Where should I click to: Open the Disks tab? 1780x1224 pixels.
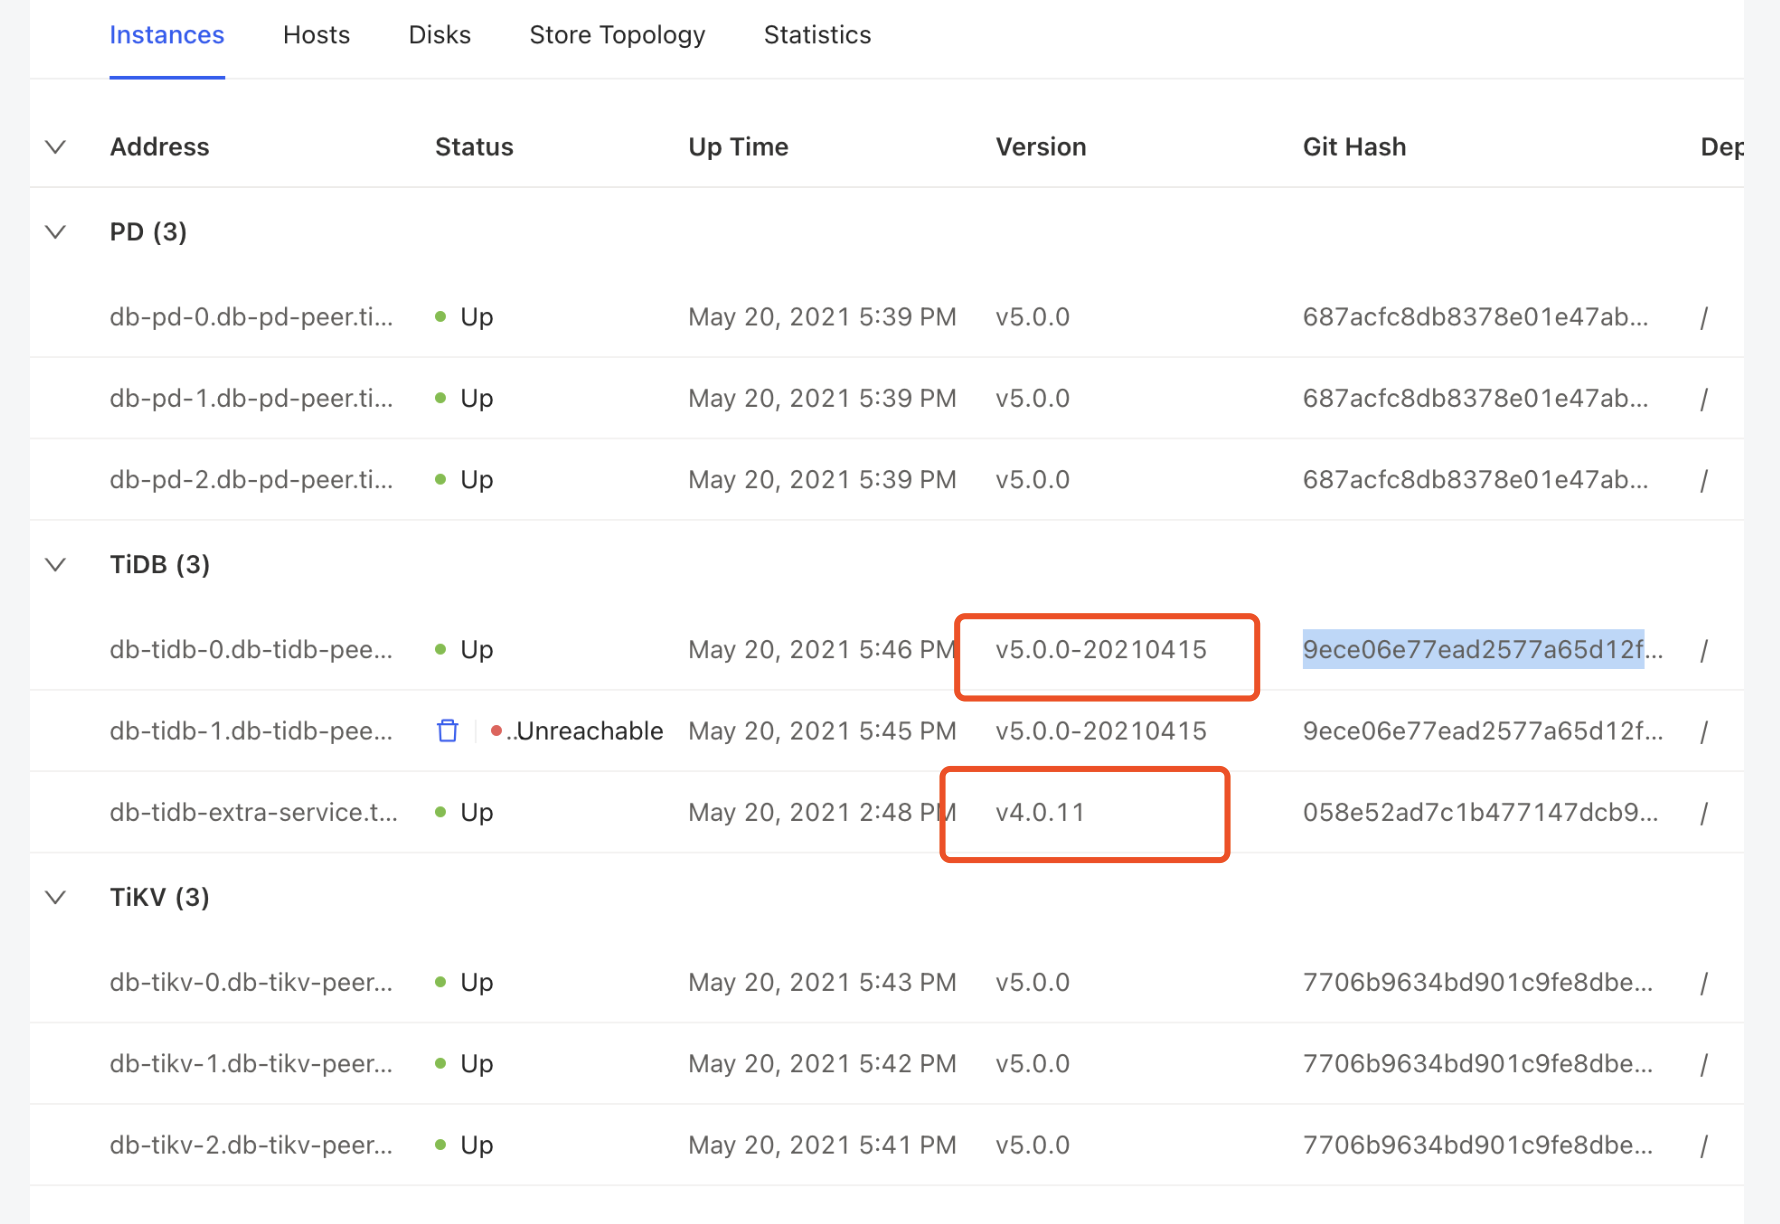(x=439, y=34)
